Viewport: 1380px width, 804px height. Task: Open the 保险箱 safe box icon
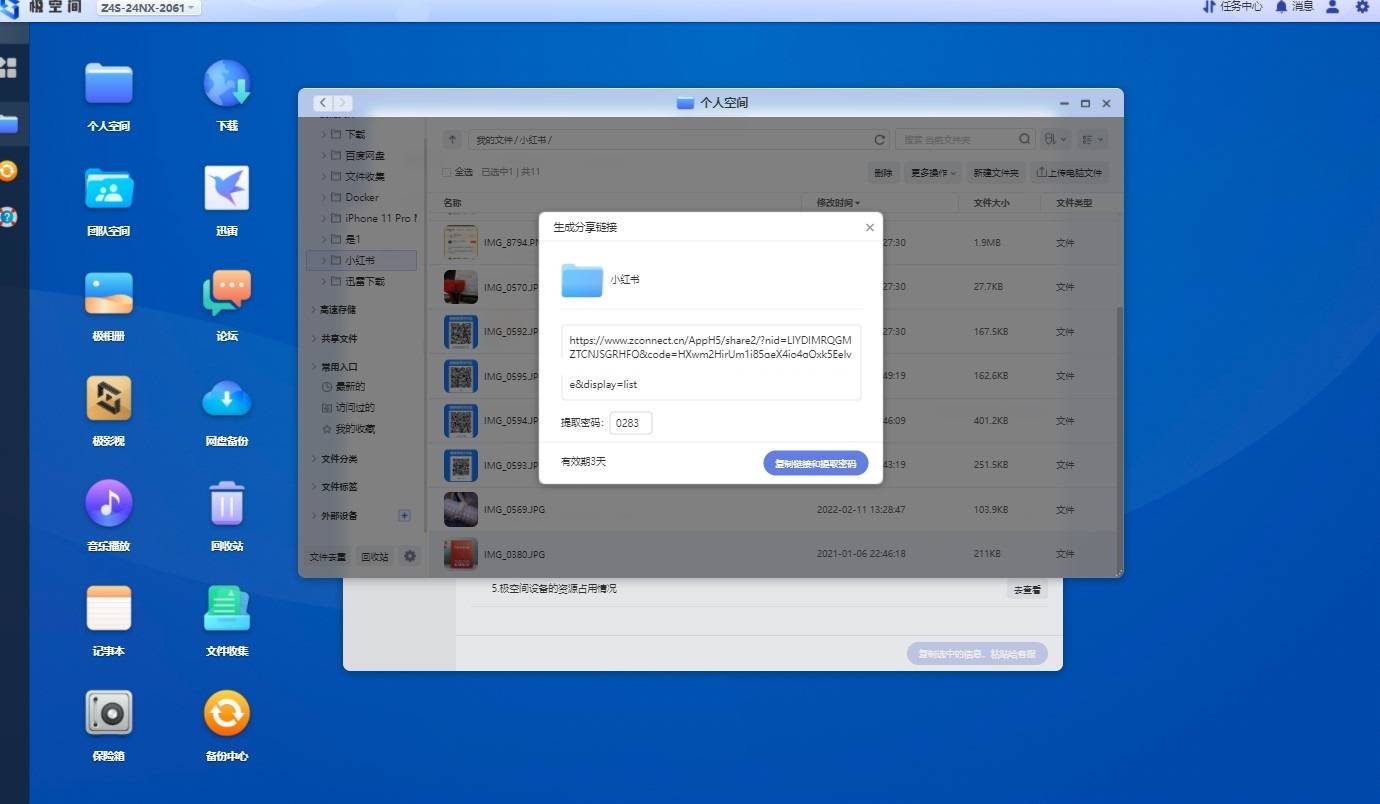[x=109, y=714]
